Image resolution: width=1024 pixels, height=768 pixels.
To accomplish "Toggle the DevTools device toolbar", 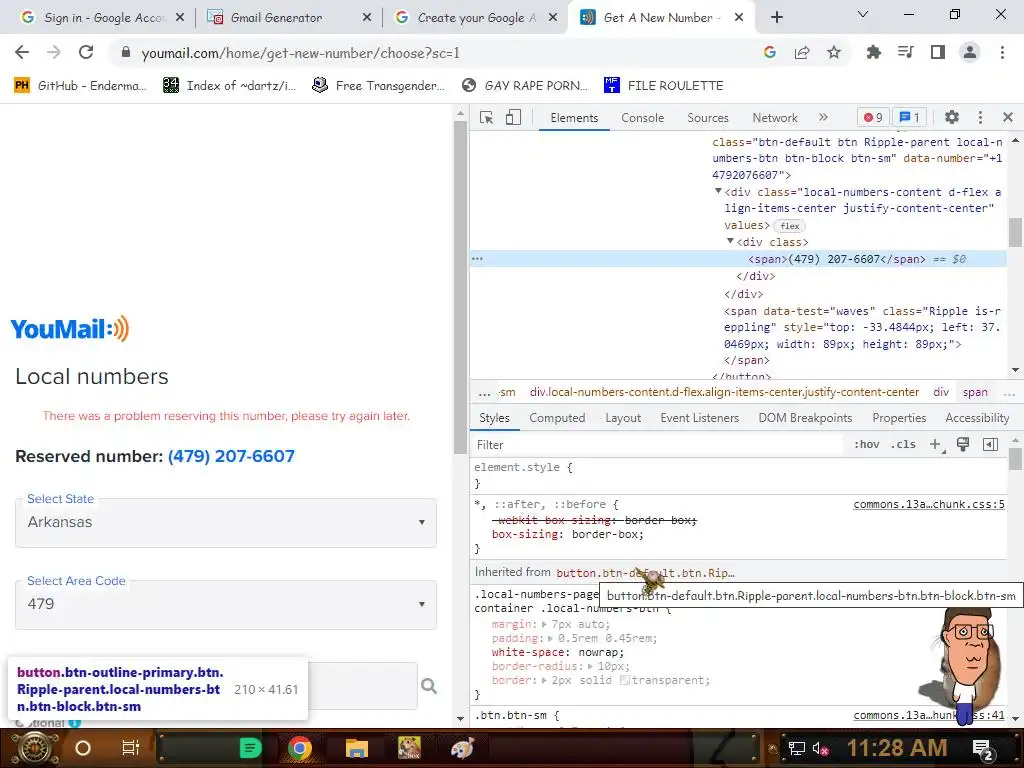I will 513,118.
